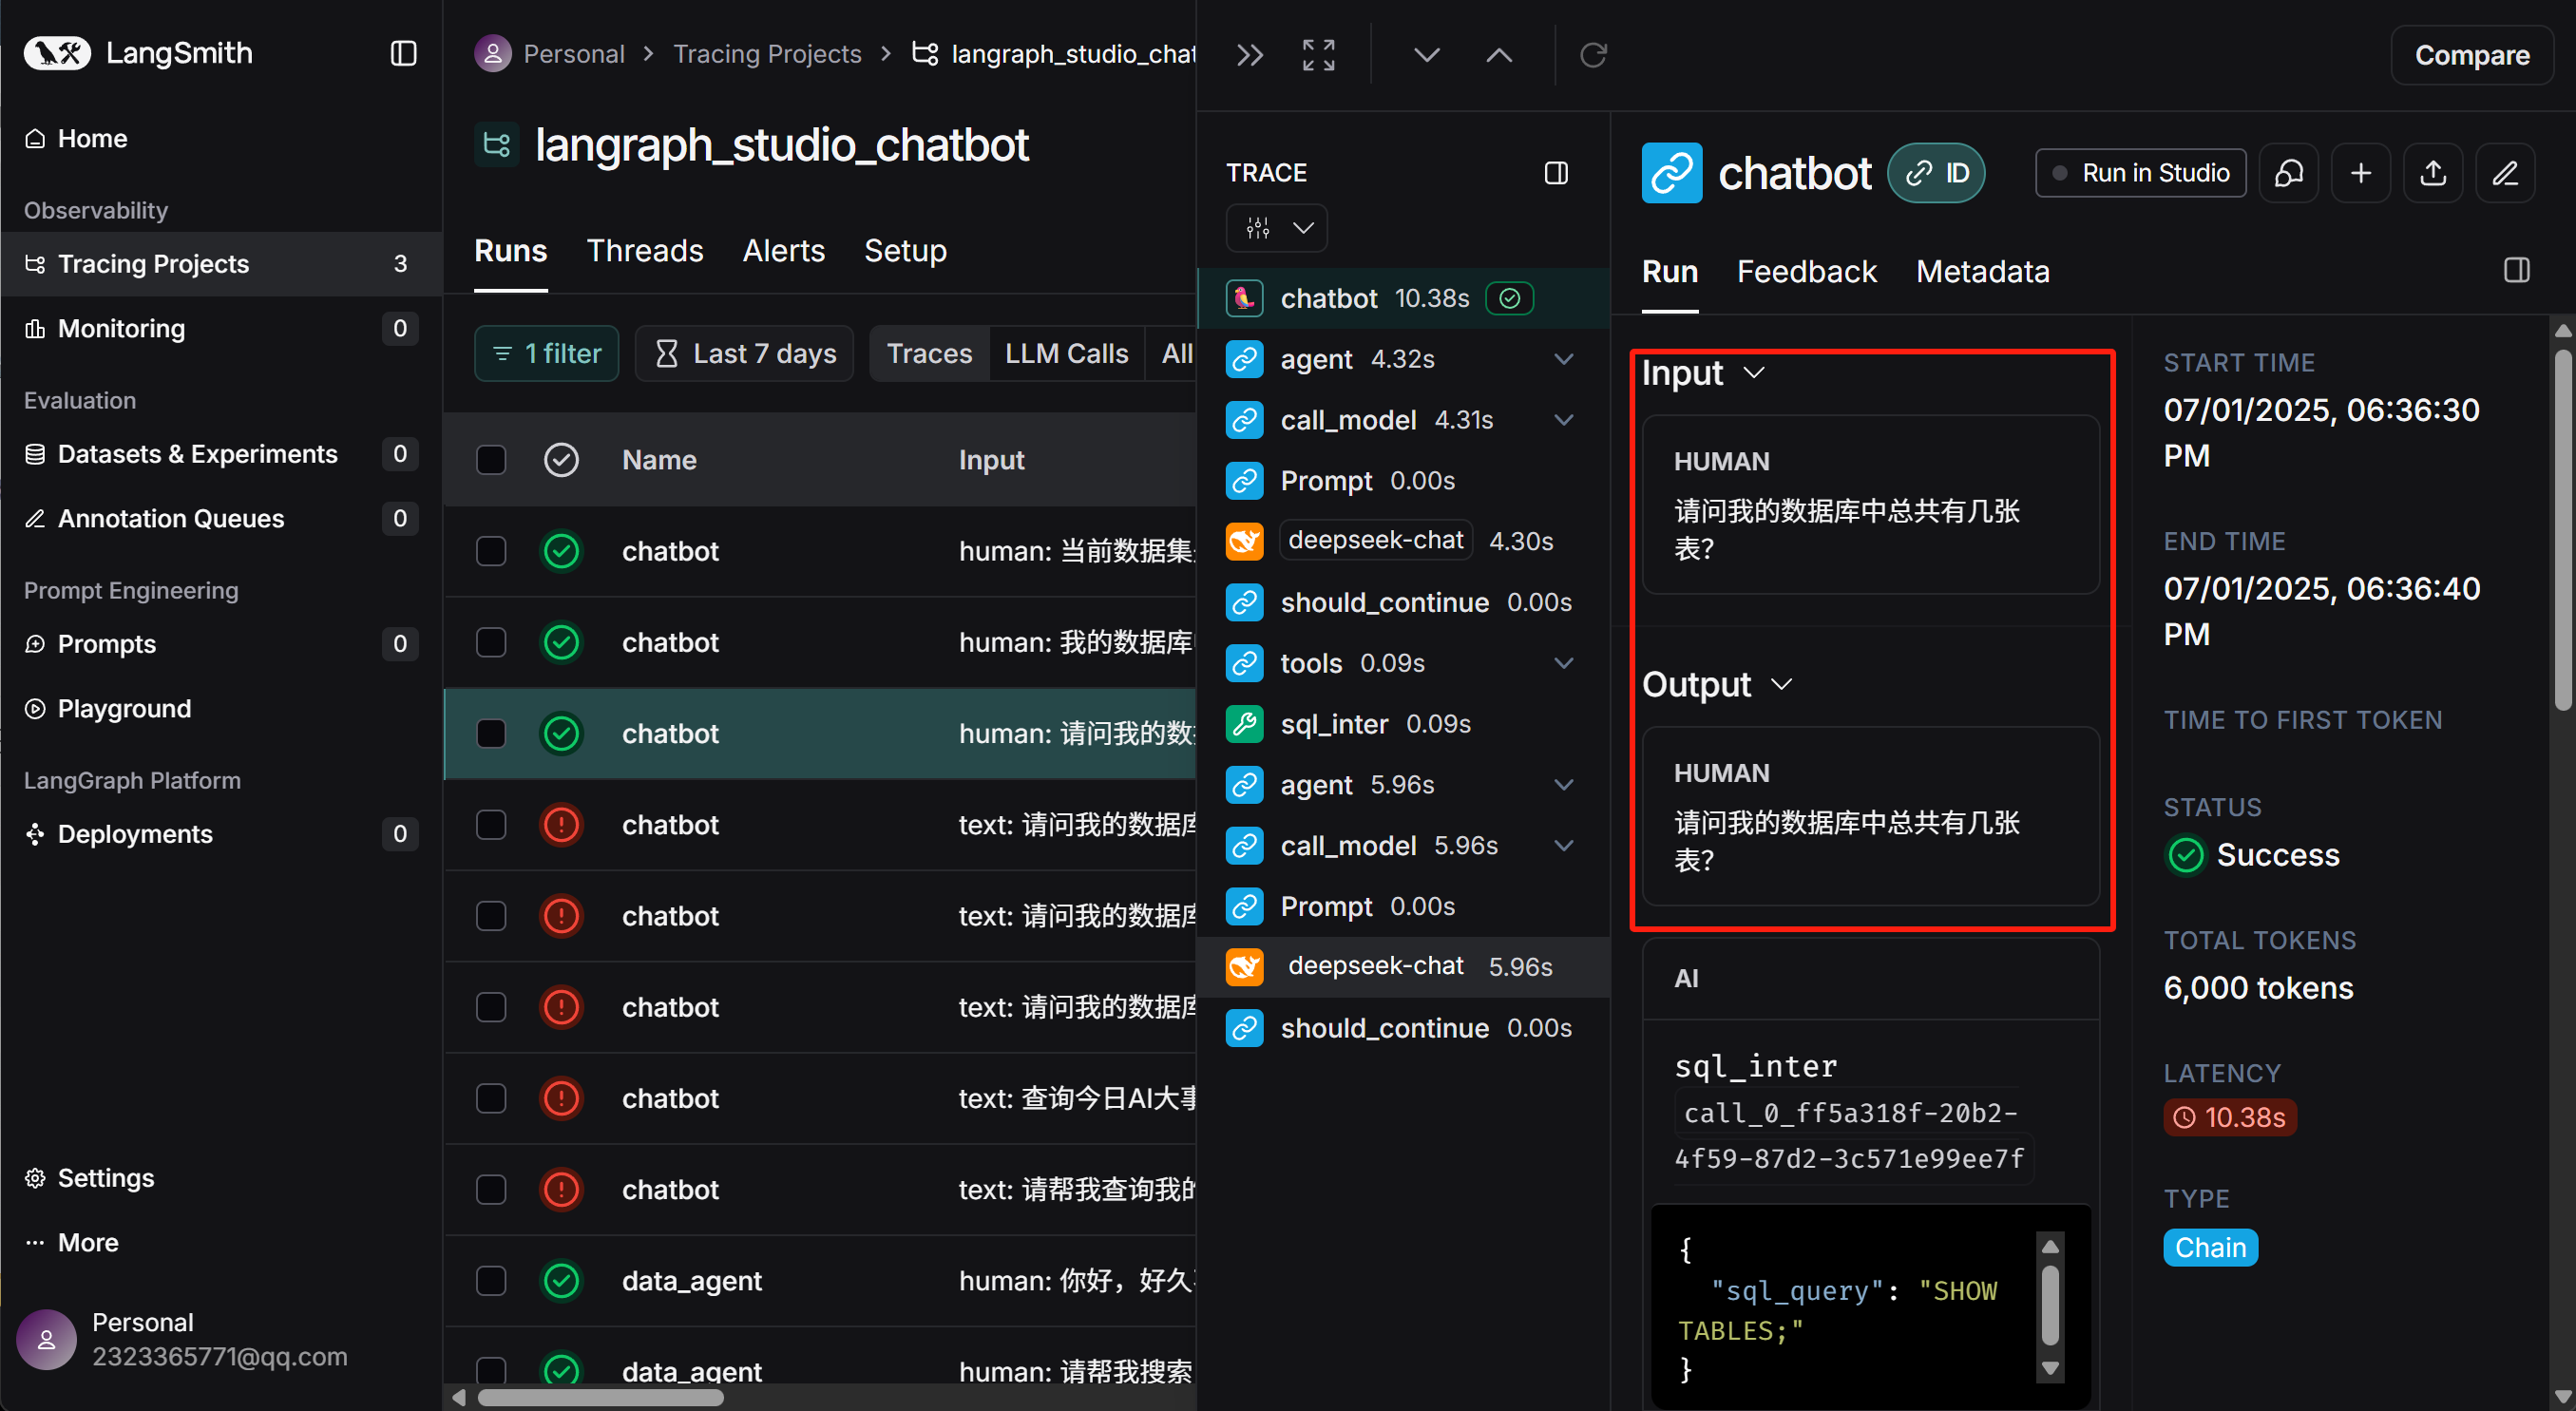The width and height of the screenshot is (2576, 1411).
Task: Open Annotation Queues
Action: [x=221, y=518]
